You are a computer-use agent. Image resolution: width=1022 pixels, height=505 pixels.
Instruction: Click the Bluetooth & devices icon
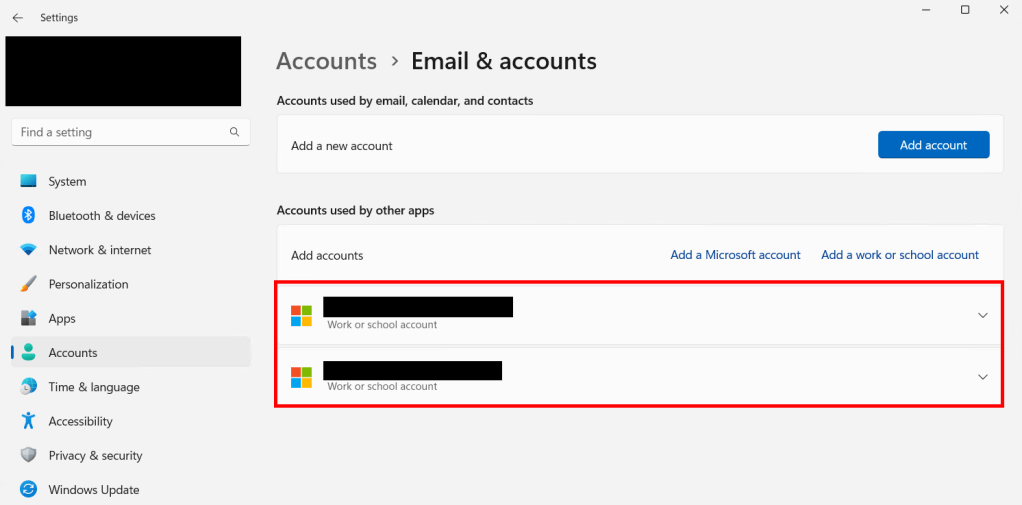(x=28, y=216)
